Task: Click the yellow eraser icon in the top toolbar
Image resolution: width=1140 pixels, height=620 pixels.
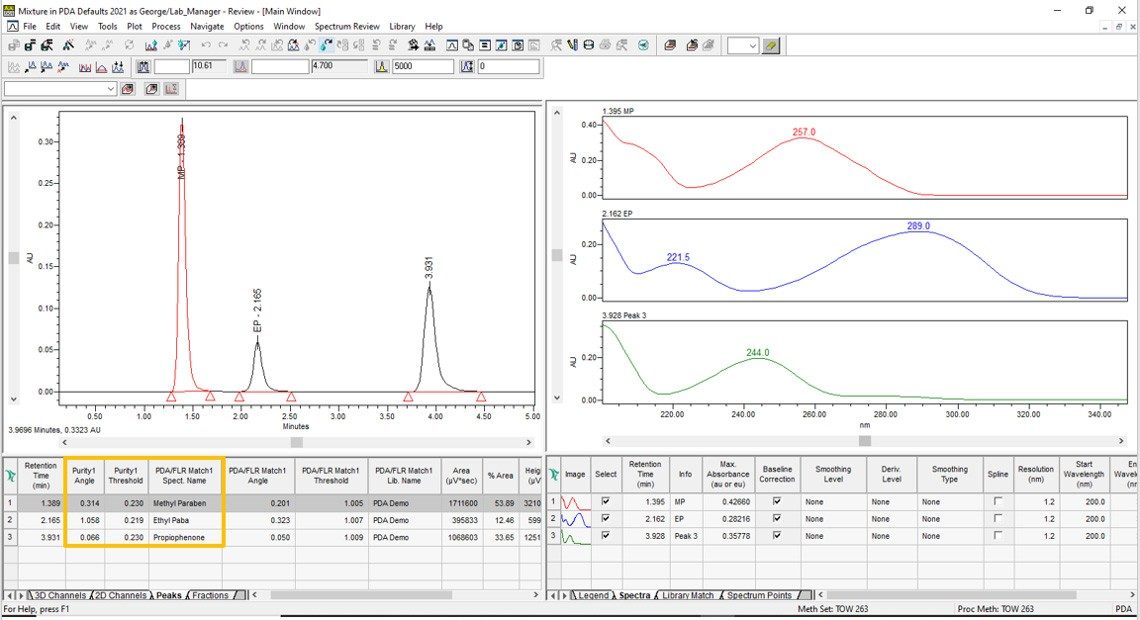Action: (771, 46)
